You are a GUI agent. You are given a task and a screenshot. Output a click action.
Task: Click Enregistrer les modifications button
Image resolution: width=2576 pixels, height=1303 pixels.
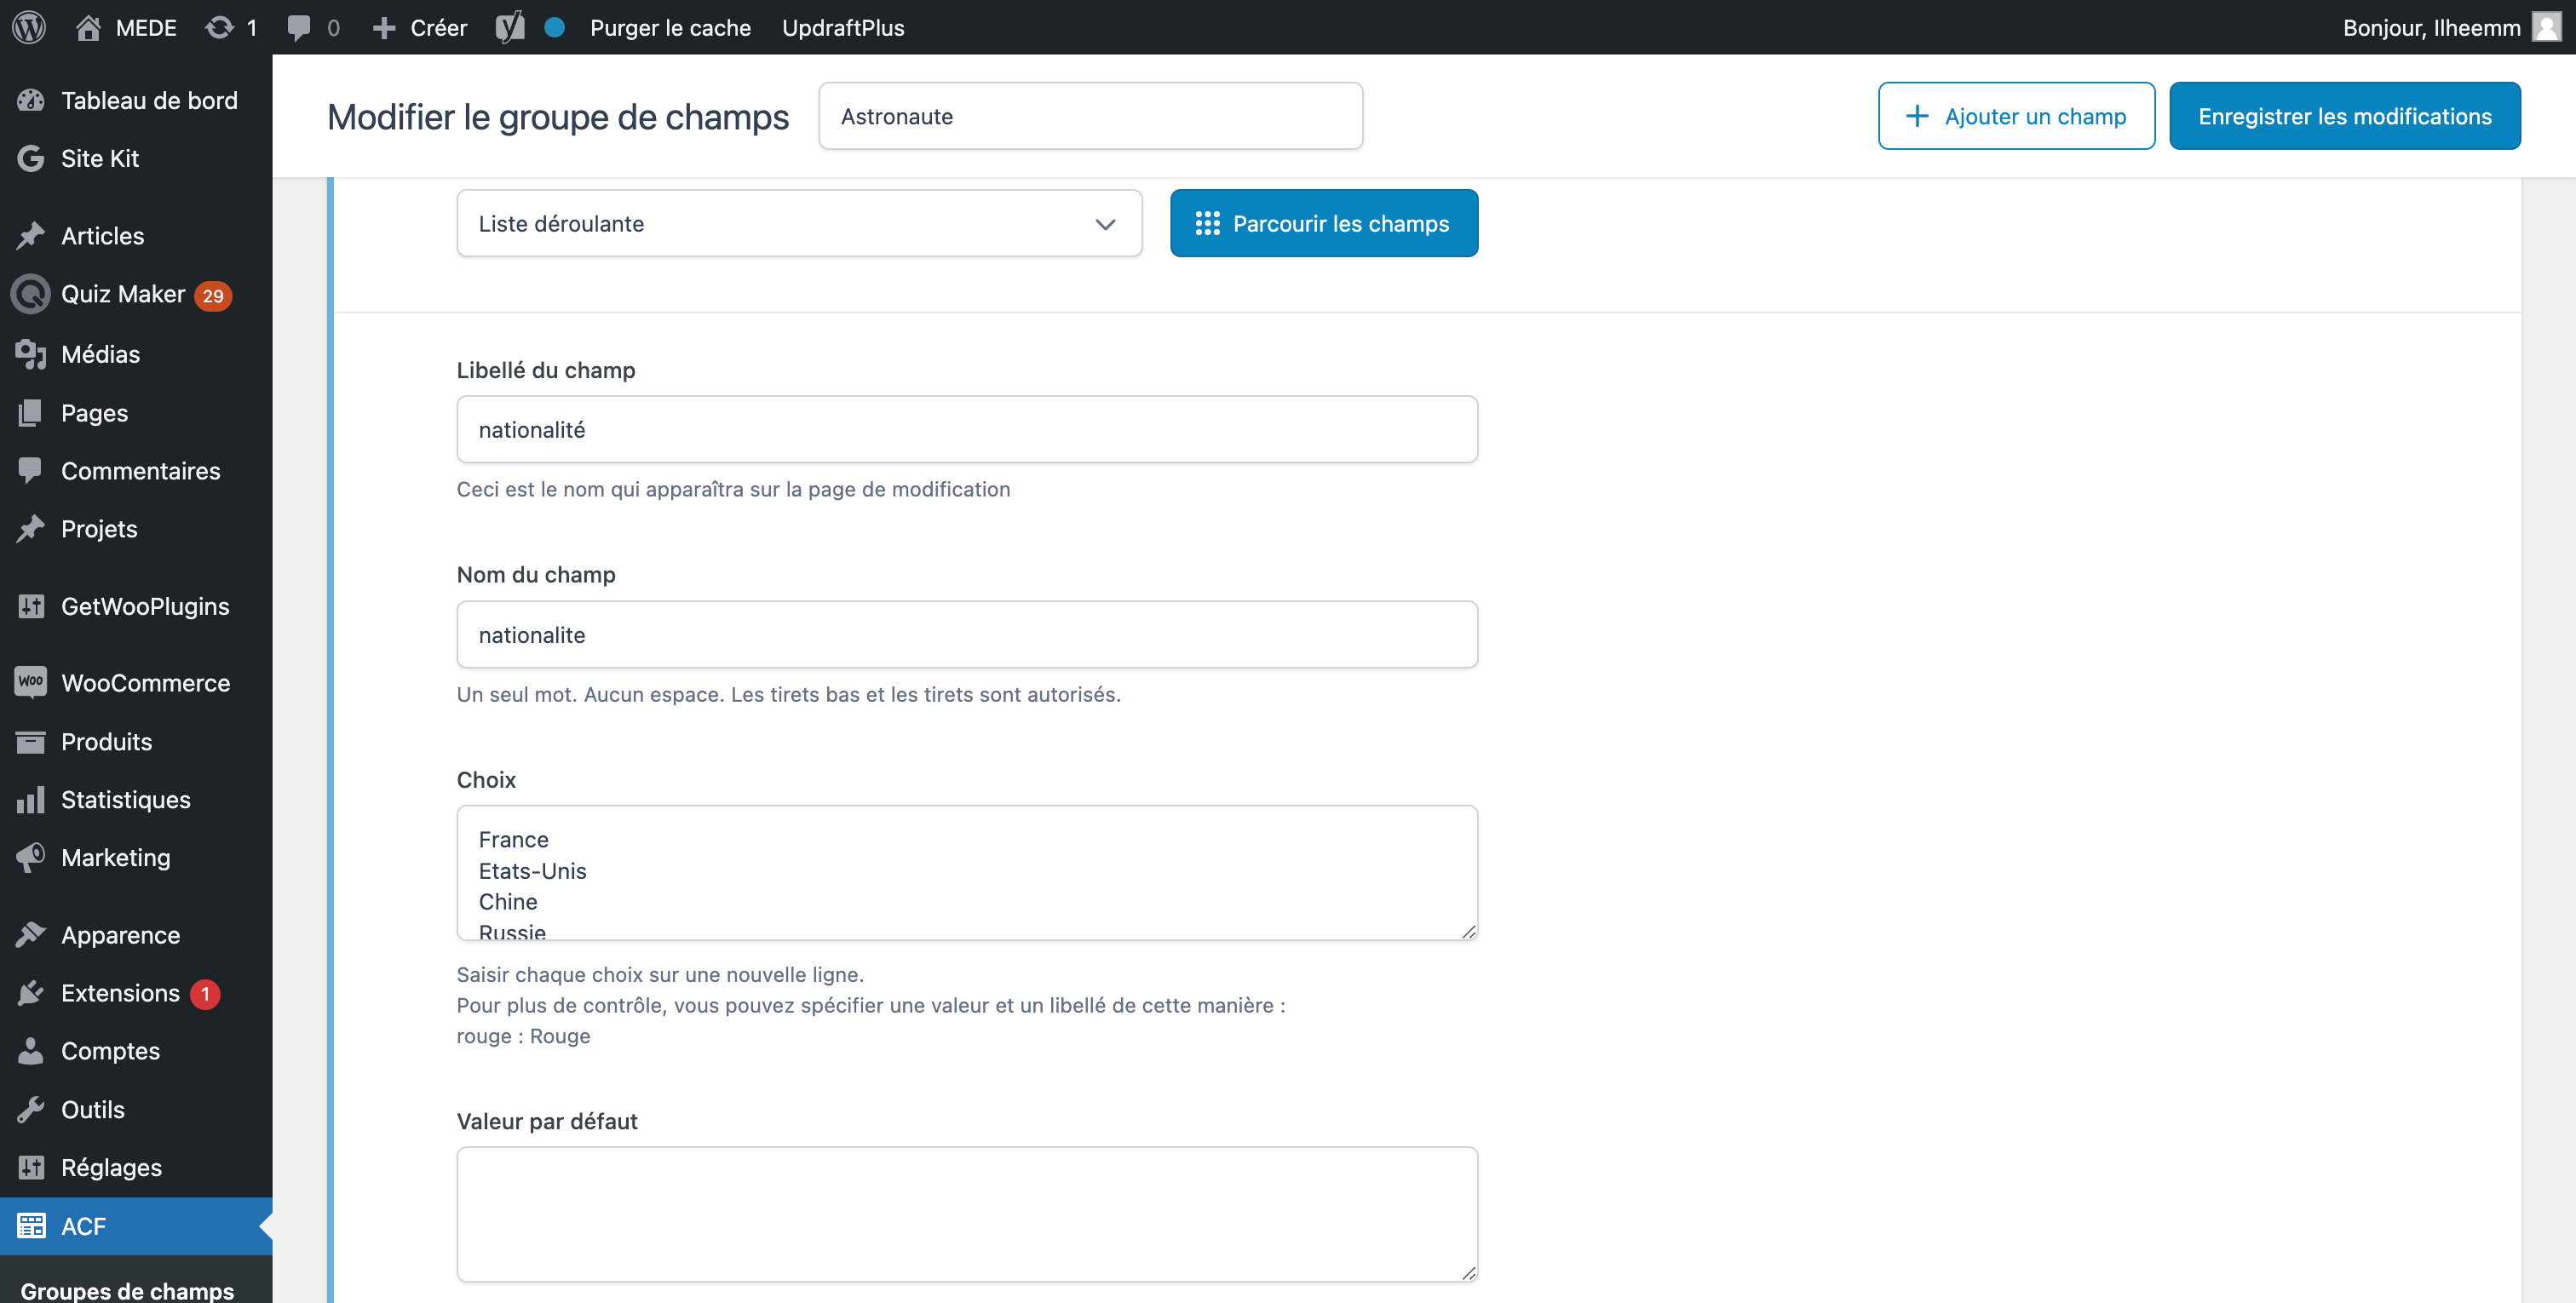[2344, 116]
